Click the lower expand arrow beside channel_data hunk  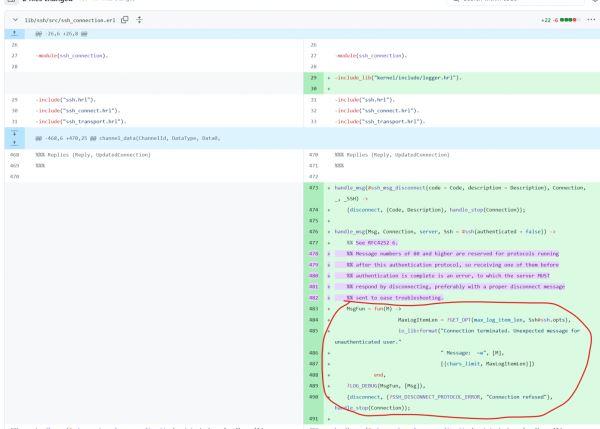click(x=15, y=143)
